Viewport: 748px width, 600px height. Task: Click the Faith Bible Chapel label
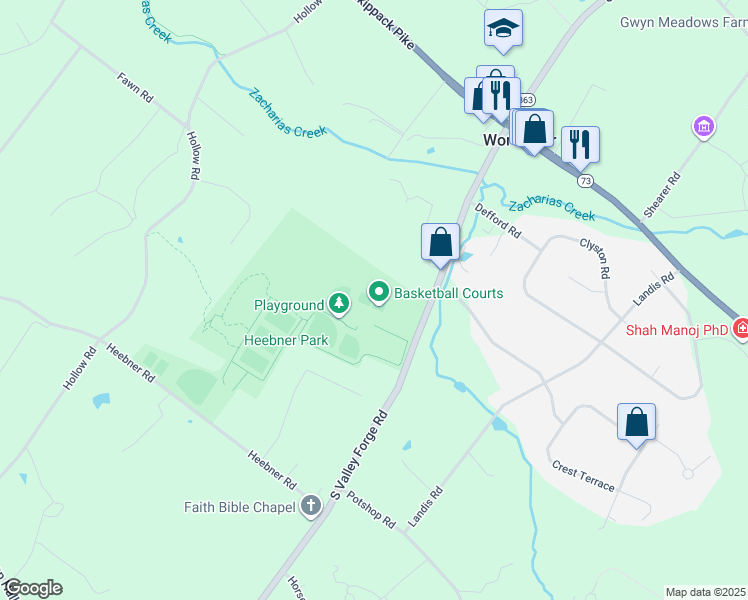pos(240,507)
